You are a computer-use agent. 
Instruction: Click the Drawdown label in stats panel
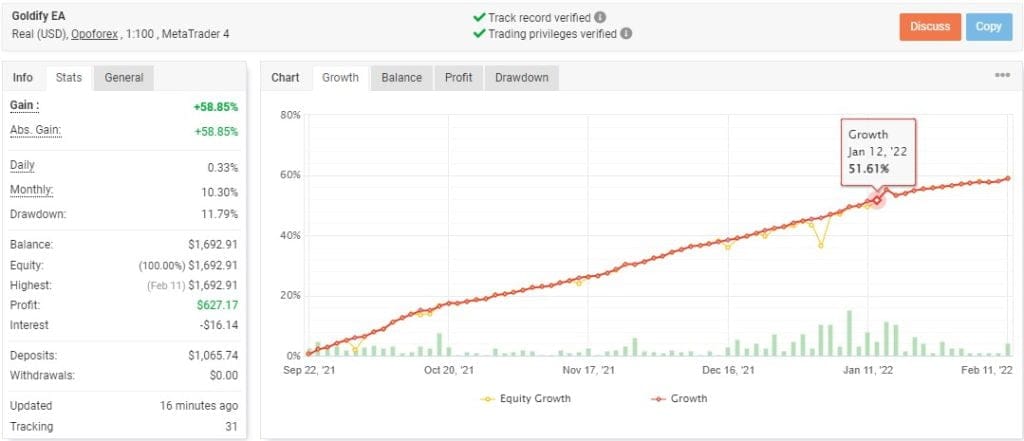pyautogui.click(x=36, y=212)
